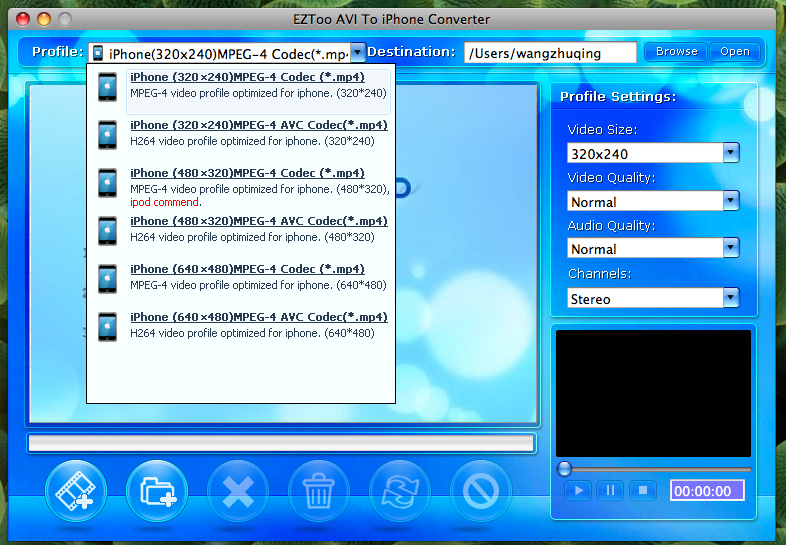Click the add folder icon
The width and height of the screenshot is (786, 545).
coord(157,491)
